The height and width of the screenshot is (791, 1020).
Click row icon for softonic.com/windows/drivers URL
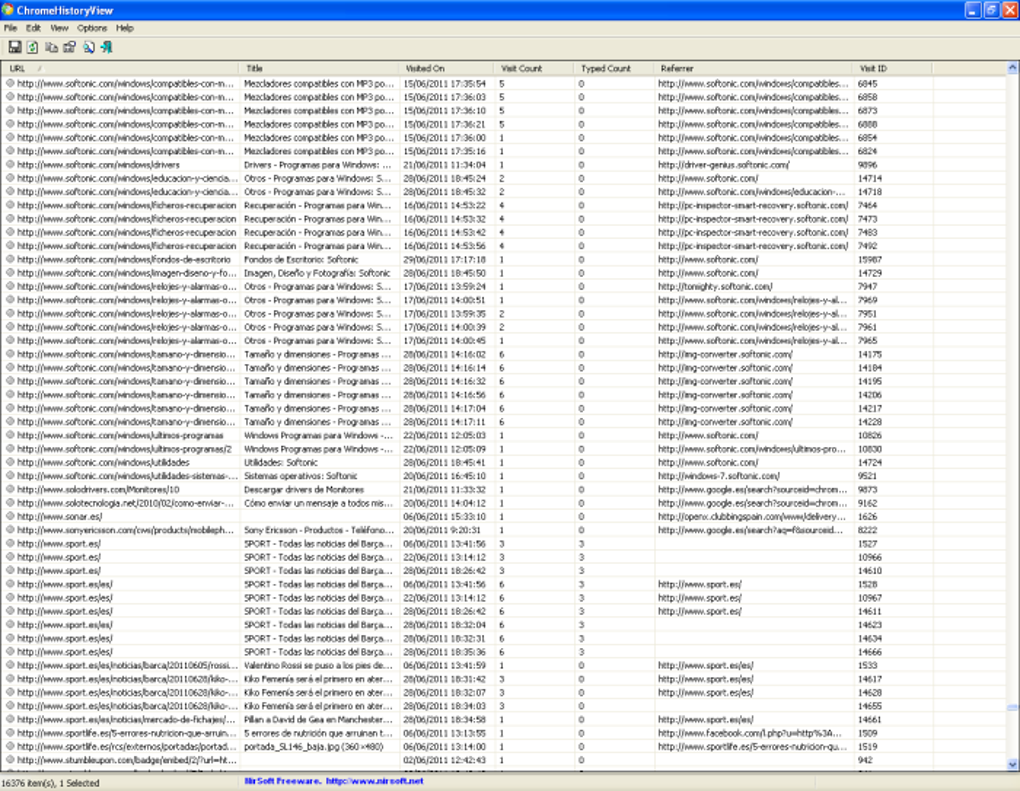pyautogui.click(x=10, y=165)
